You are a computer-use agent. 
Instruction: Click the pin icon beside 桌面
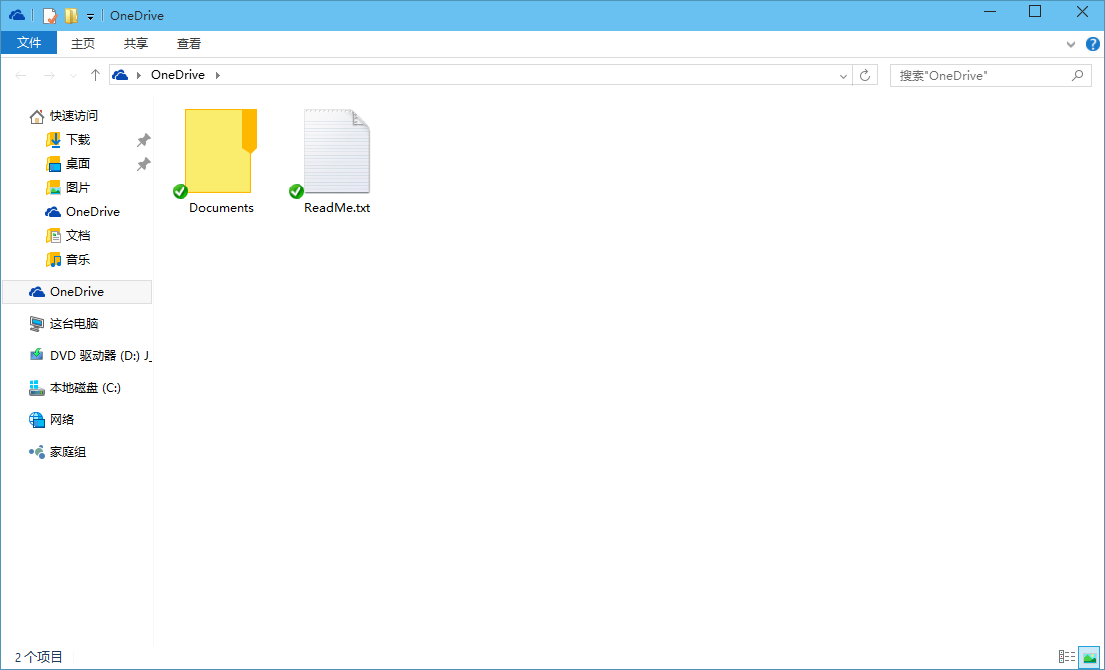(x=143, y=163)
